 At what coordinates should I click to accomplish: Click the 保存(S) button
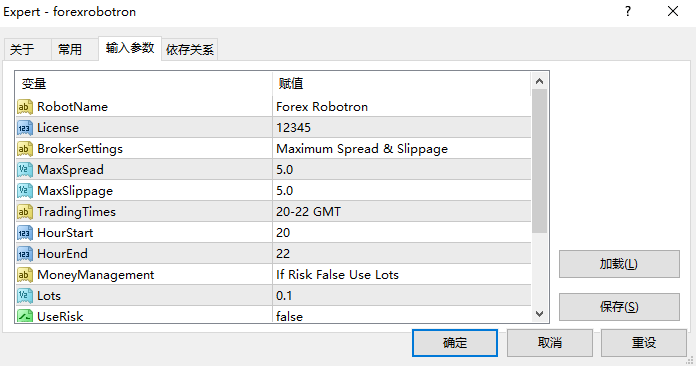click(x=619, y=307)
